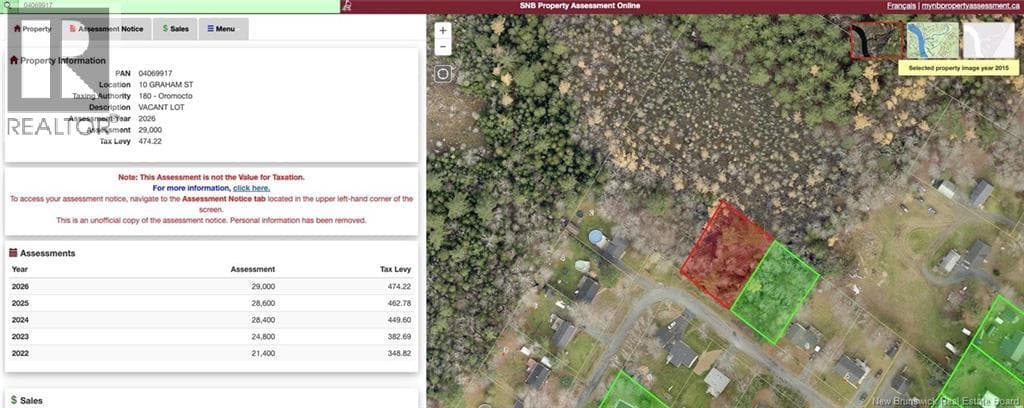Click the 'VACANT LOT' description text
The image size is (1024, 408).
[x=161, y=107]
